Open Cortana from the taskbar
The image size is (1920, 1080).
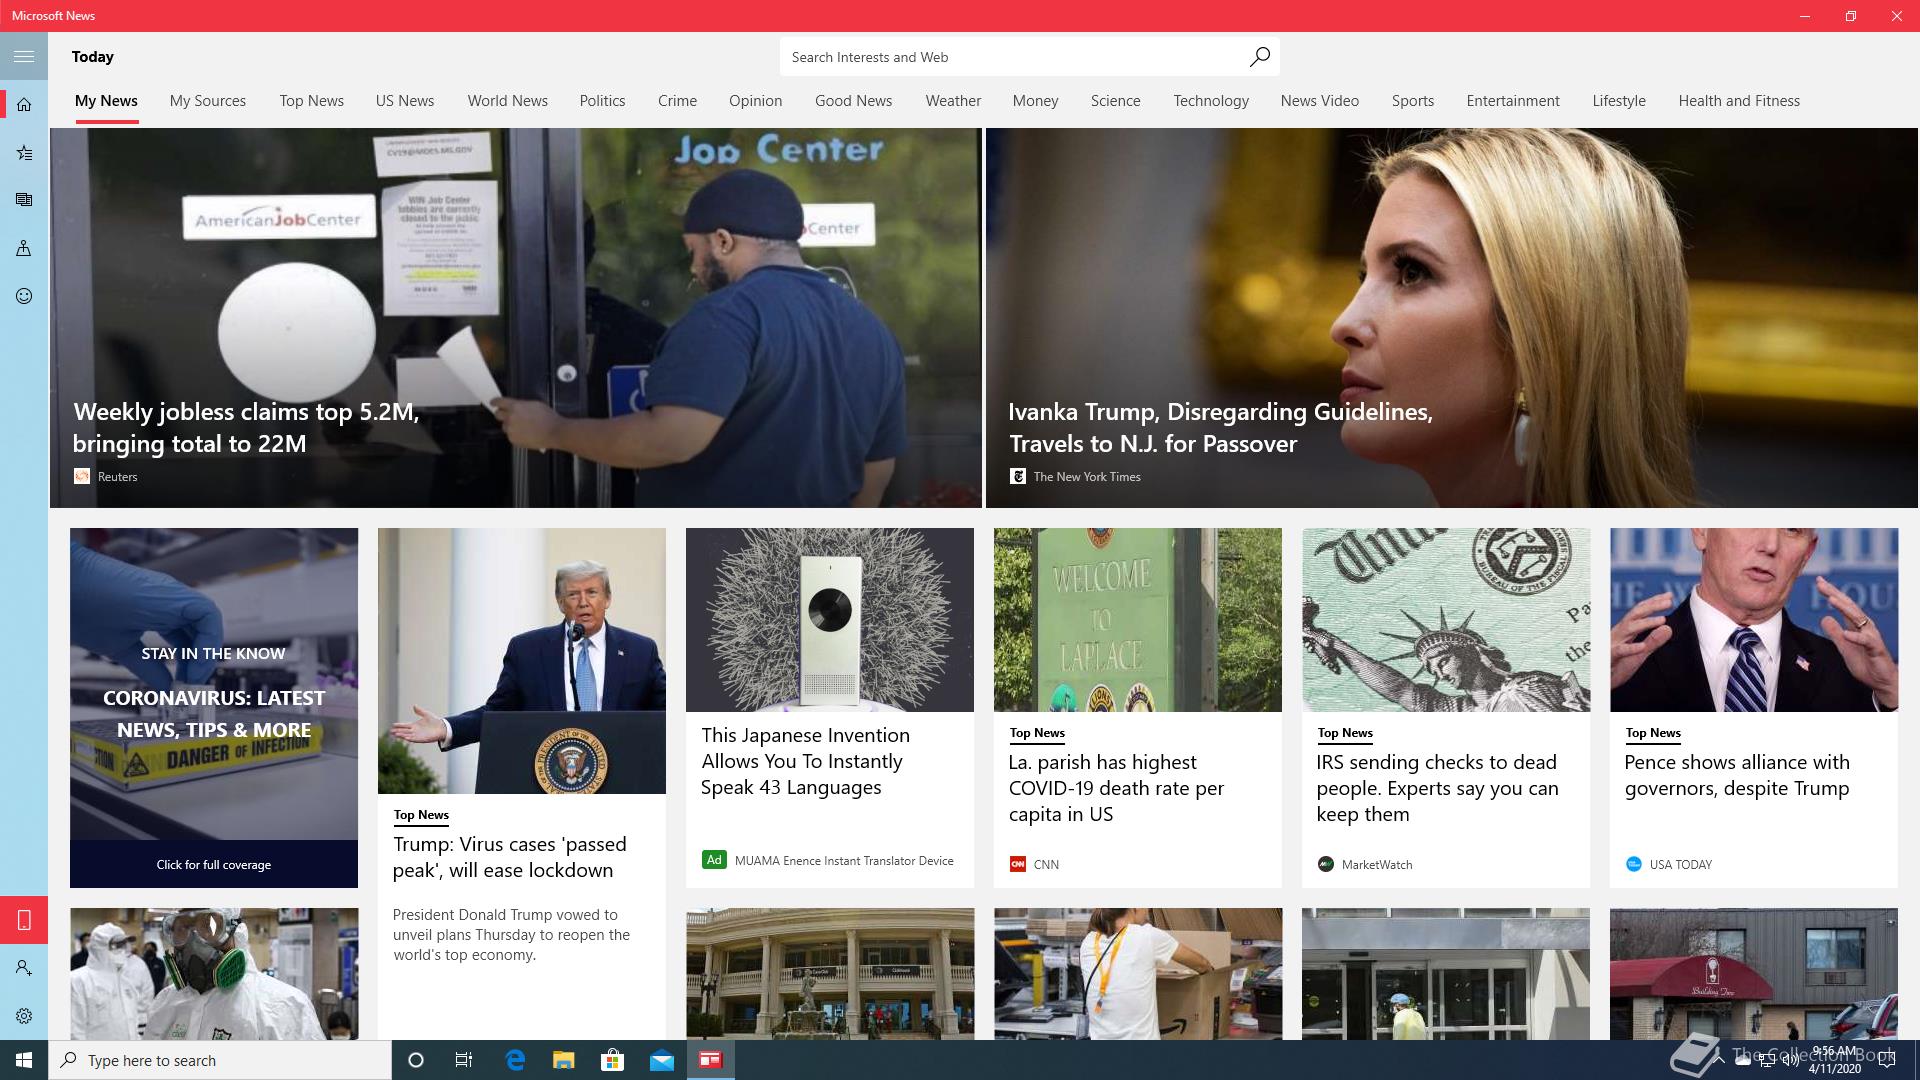coord(416,1060)
